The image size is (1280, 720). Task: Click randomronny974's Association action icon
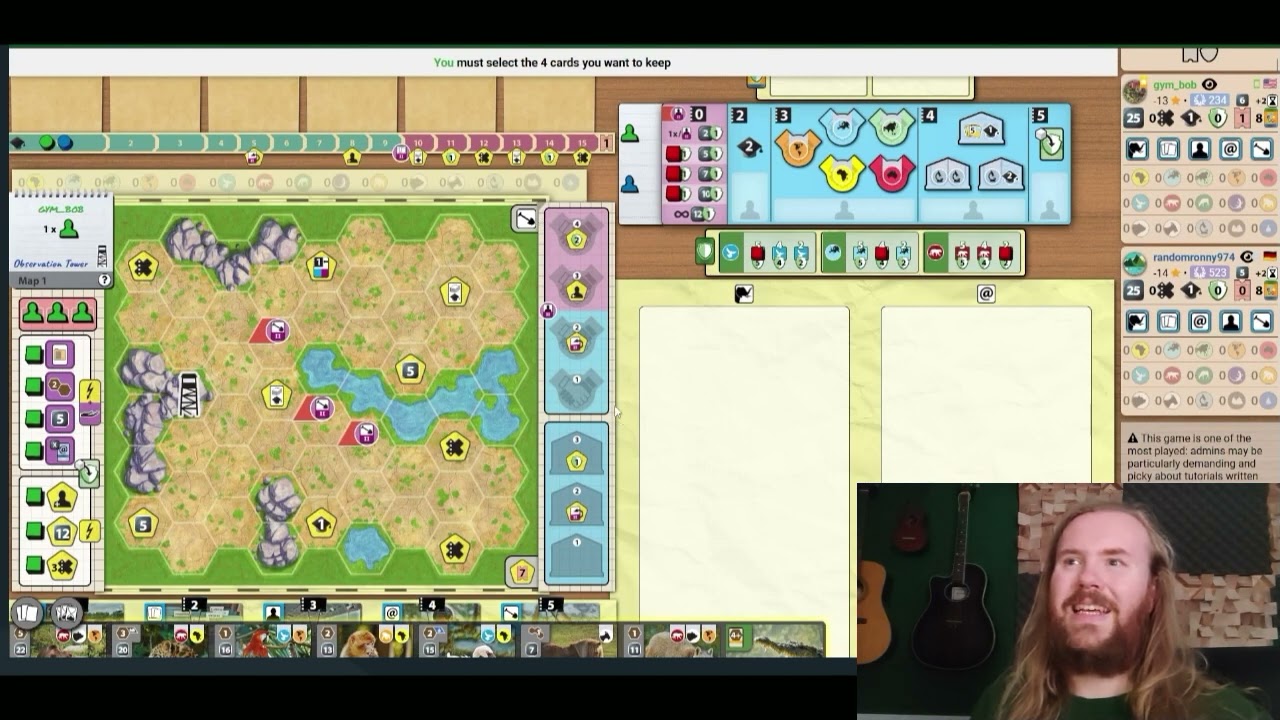click(x=1231, y=322)
